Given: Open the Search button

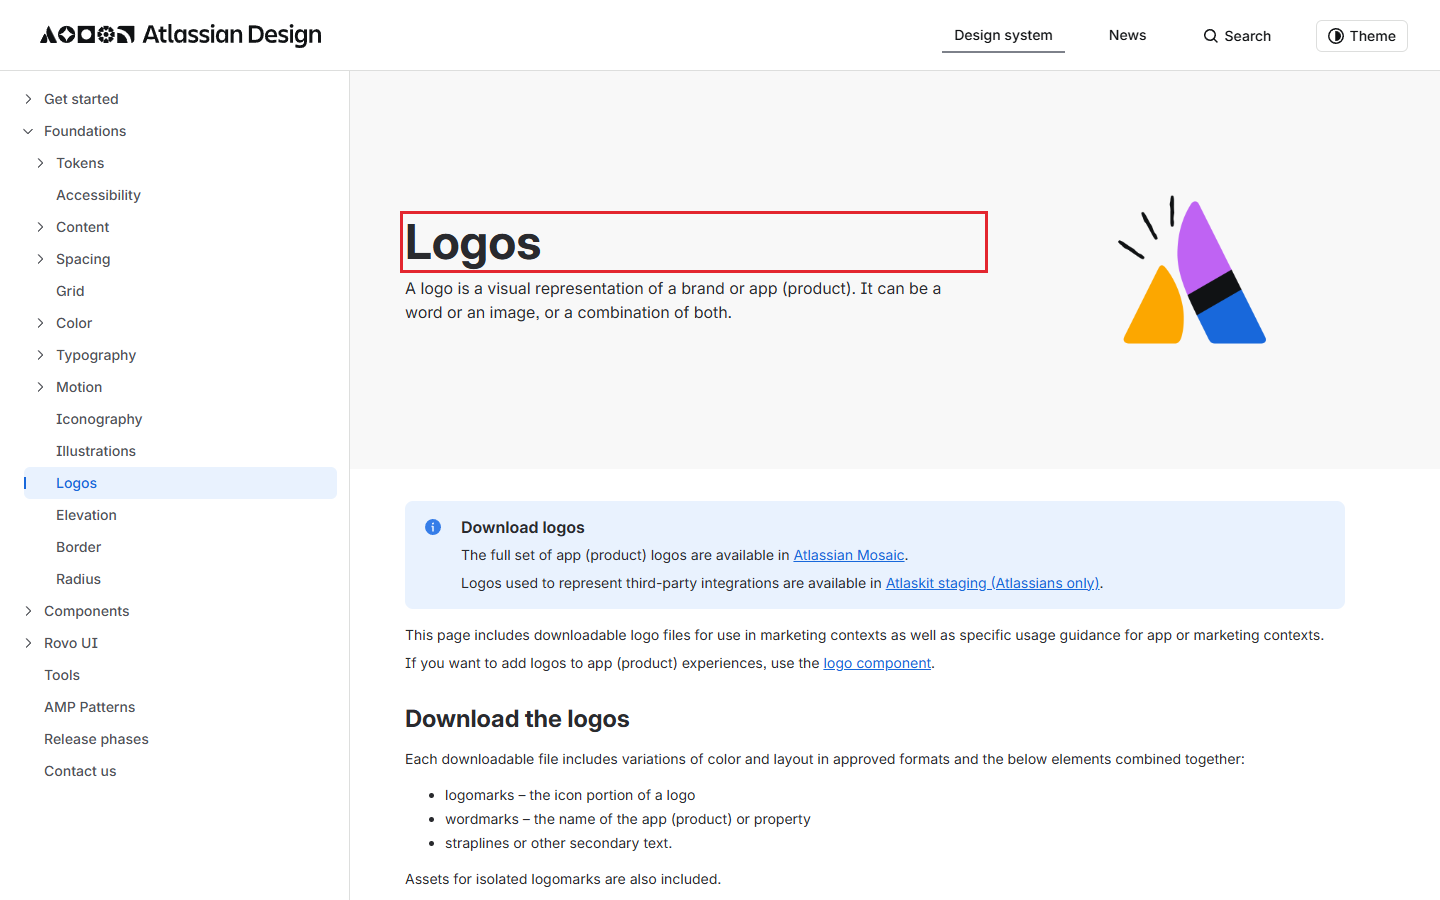Looking at the screenshot, I should pos(1237,36).
